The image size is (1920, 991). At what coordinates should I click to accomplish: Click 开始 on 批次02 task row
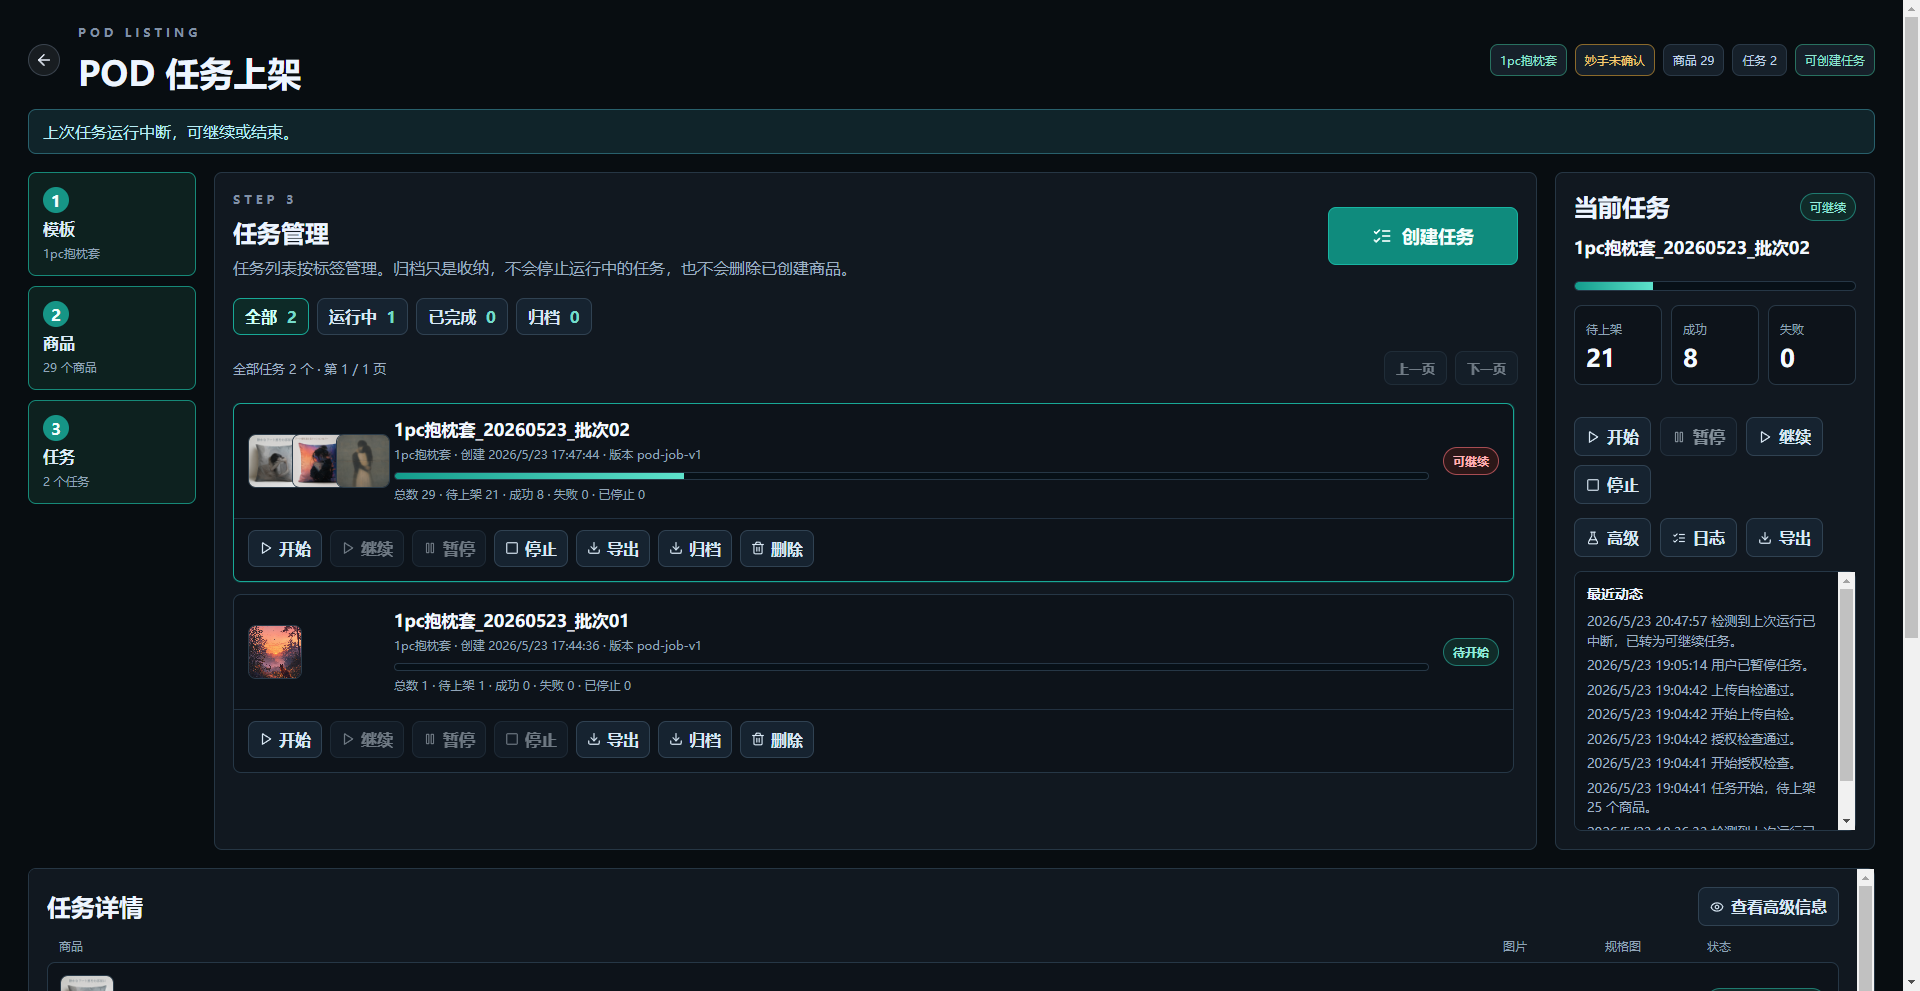coord(285,549)
